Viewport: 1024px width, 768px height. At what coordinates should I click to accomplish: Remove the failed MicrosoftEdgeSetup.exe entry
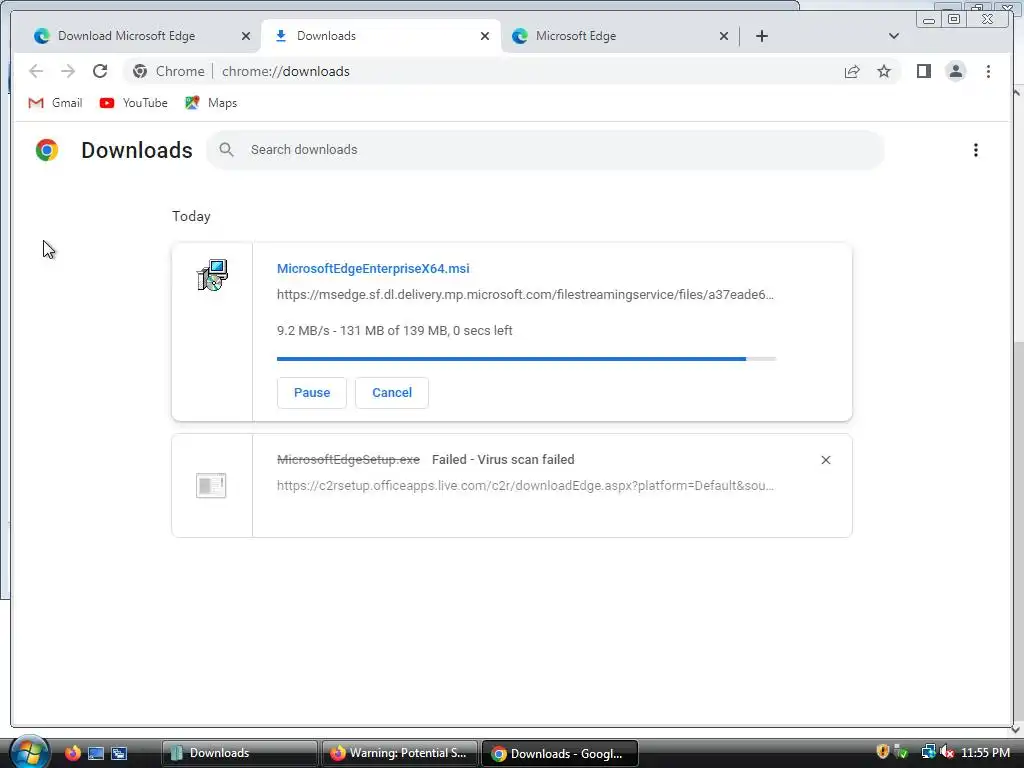click(825, 460)
